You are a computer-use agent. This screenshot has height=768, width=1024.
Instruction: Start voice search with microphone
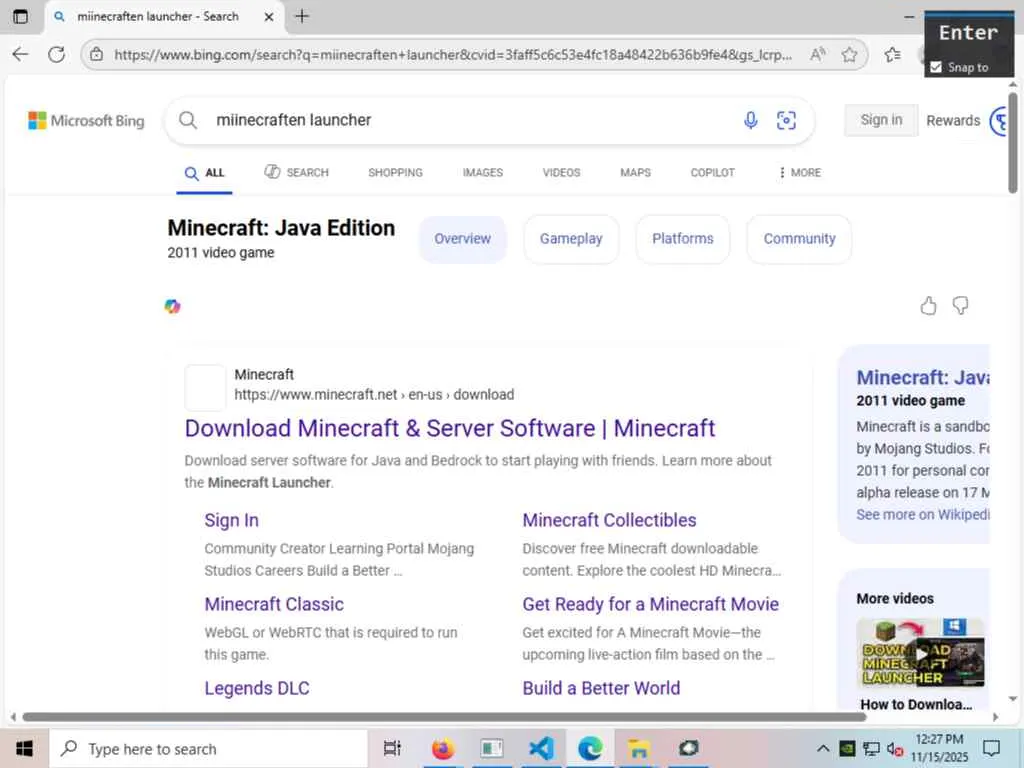[751, 120]
